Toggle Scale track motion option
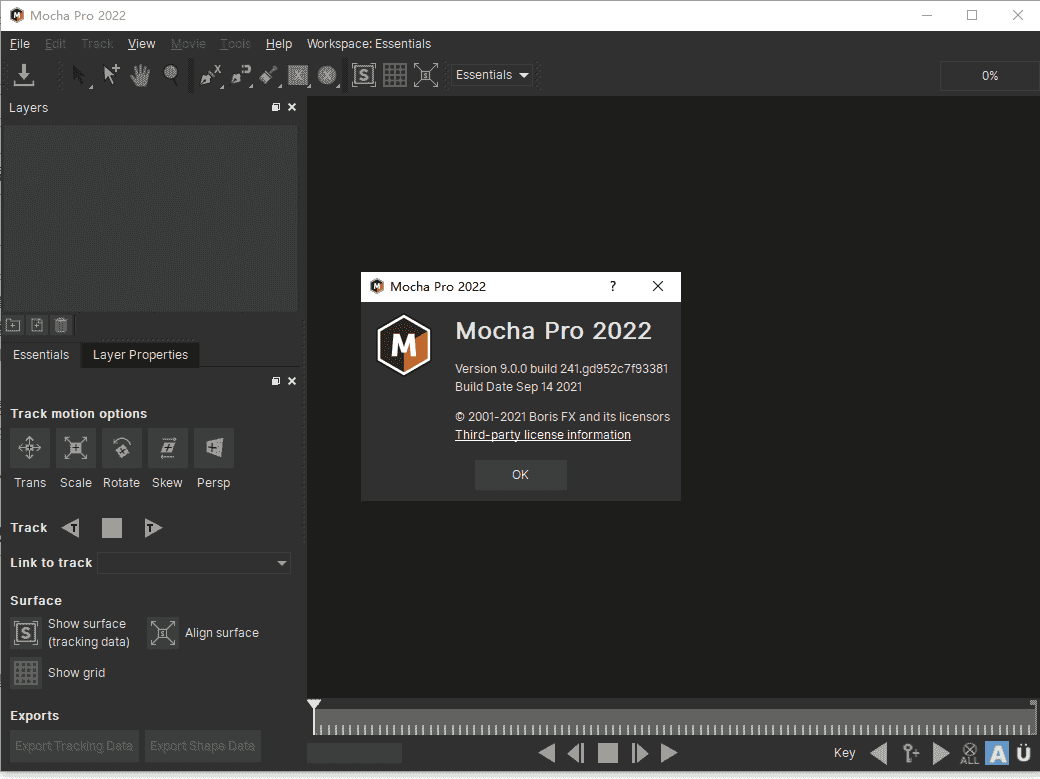The image size is (1040, 779). coord(76,448)
